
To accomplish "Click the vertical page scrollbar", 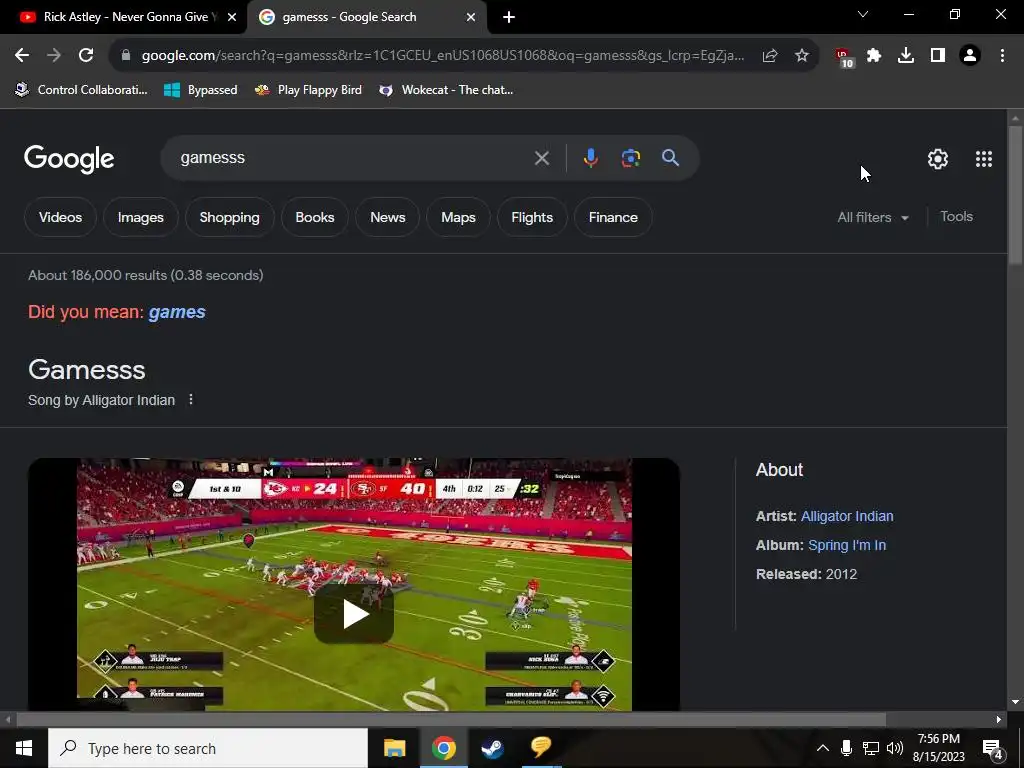I will 1015,196.
